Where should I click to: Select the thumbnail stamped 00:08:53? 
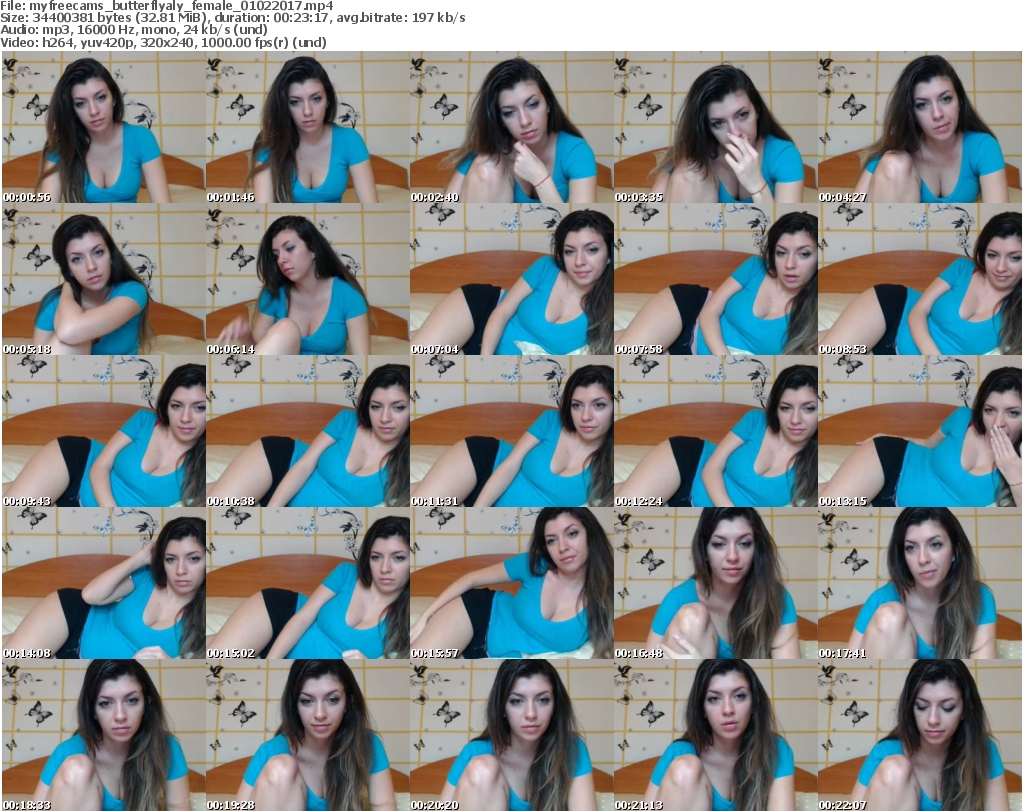click(920, 279)
